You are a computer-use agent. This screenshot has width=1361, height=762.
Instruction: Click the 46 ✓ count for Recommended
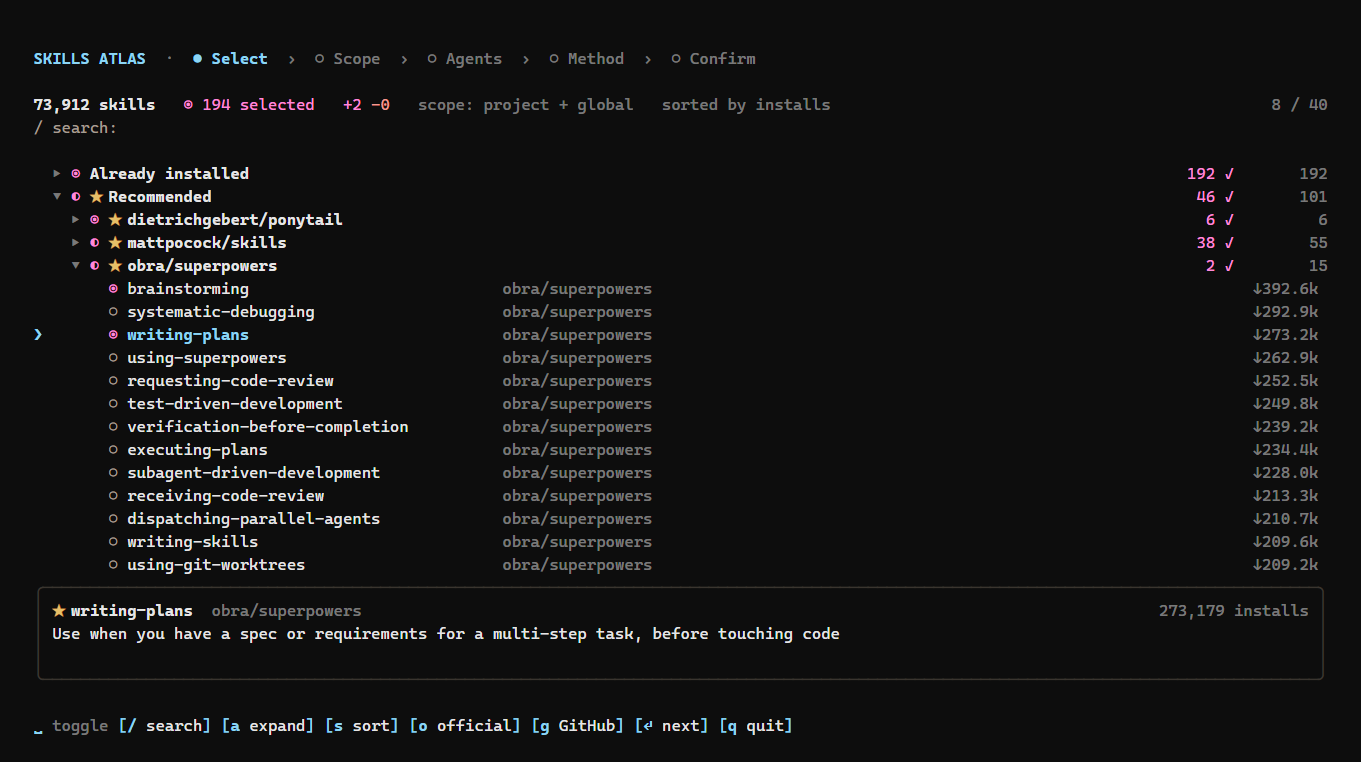1216,197
